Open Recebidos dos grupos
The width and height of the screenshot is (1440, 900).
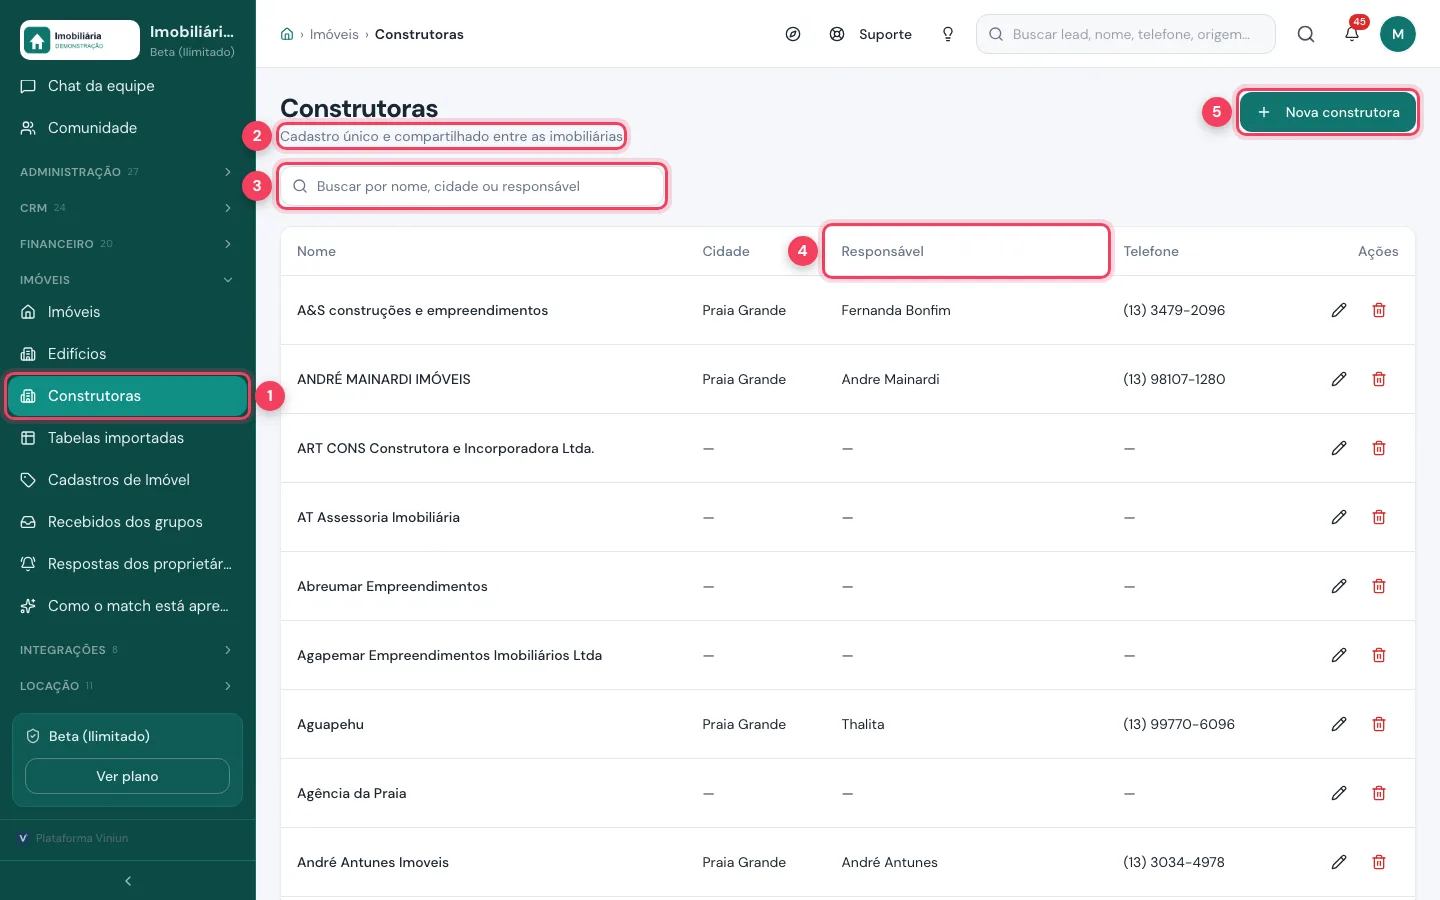[128, 522]
